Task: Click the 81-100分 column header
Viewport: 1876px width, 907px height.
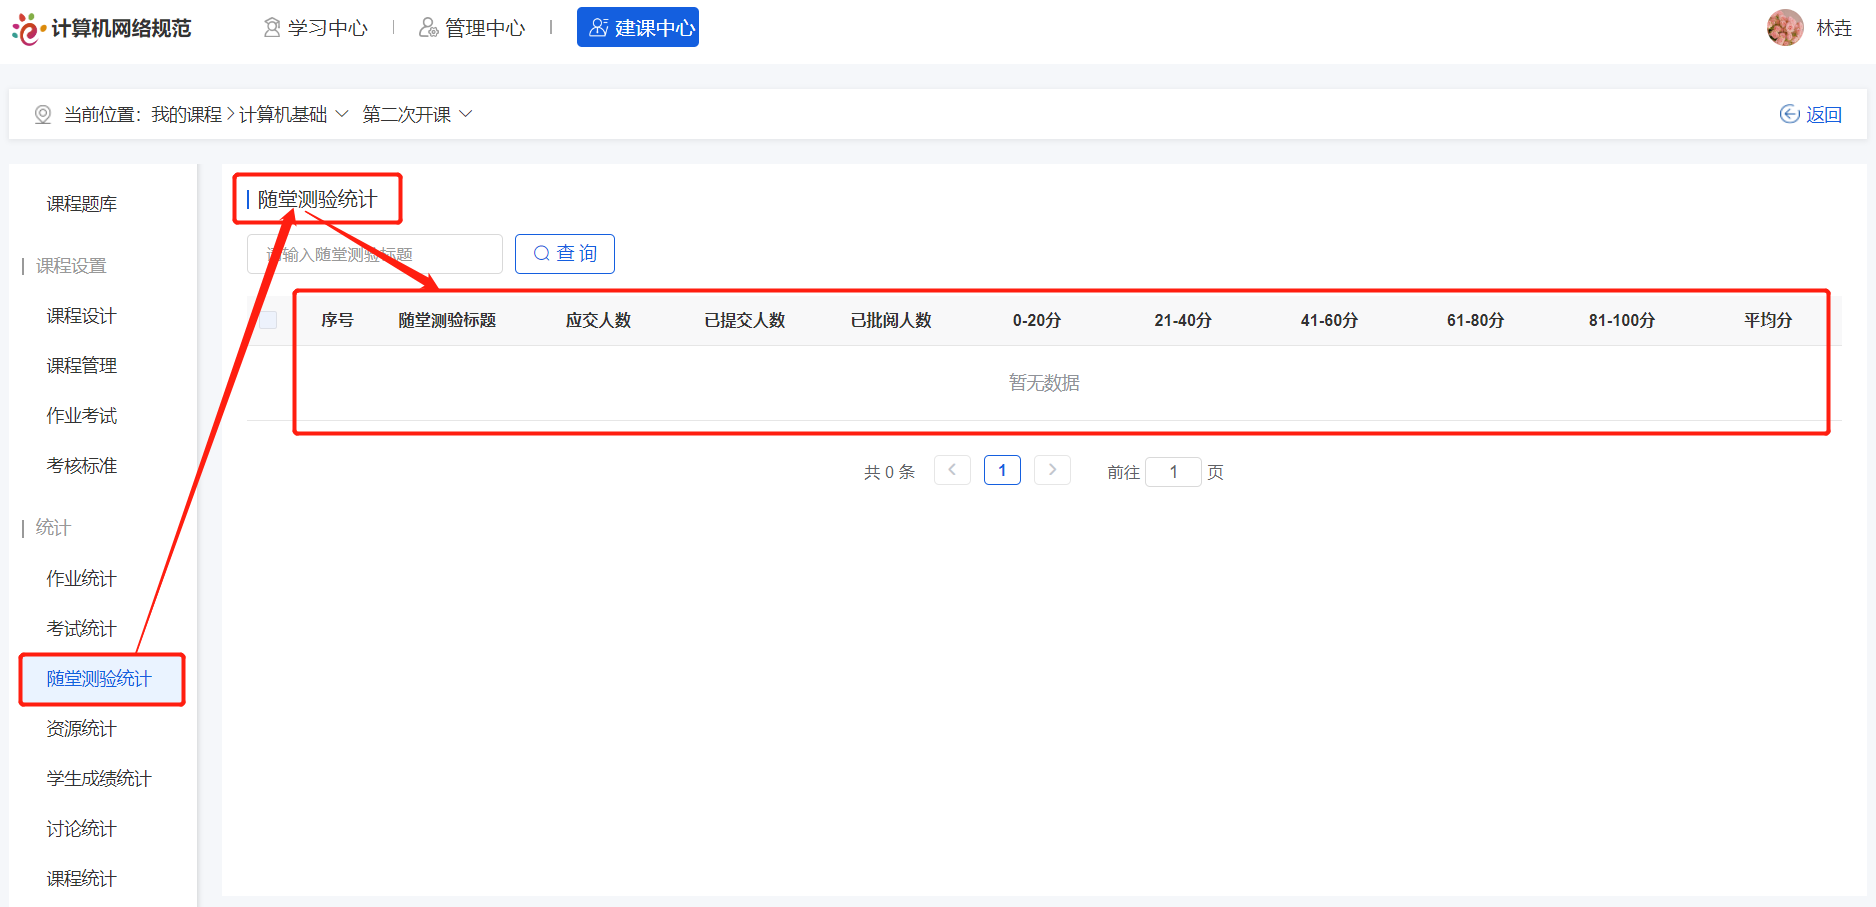Action: click(1621, 320)
